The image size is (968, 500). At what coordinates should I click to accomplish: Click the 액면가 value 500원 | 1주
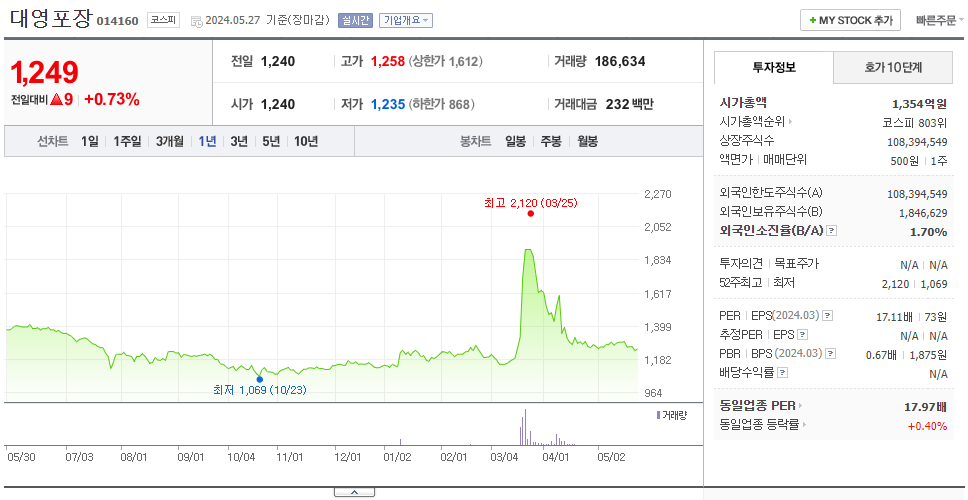point(921,160)
